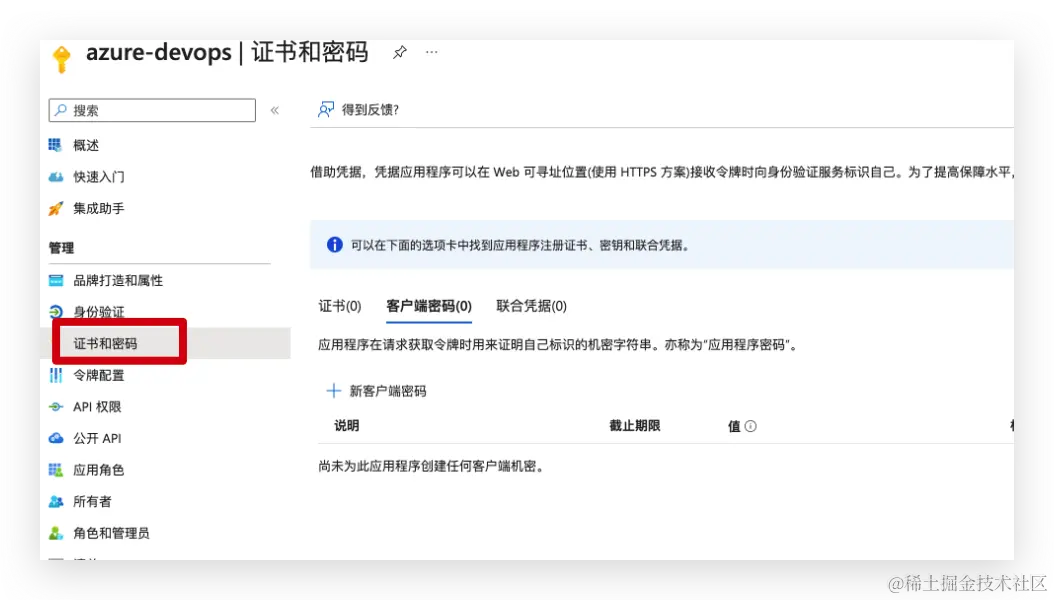
Task: Click the blue info icon in banner
Action: tap(334, 245)
